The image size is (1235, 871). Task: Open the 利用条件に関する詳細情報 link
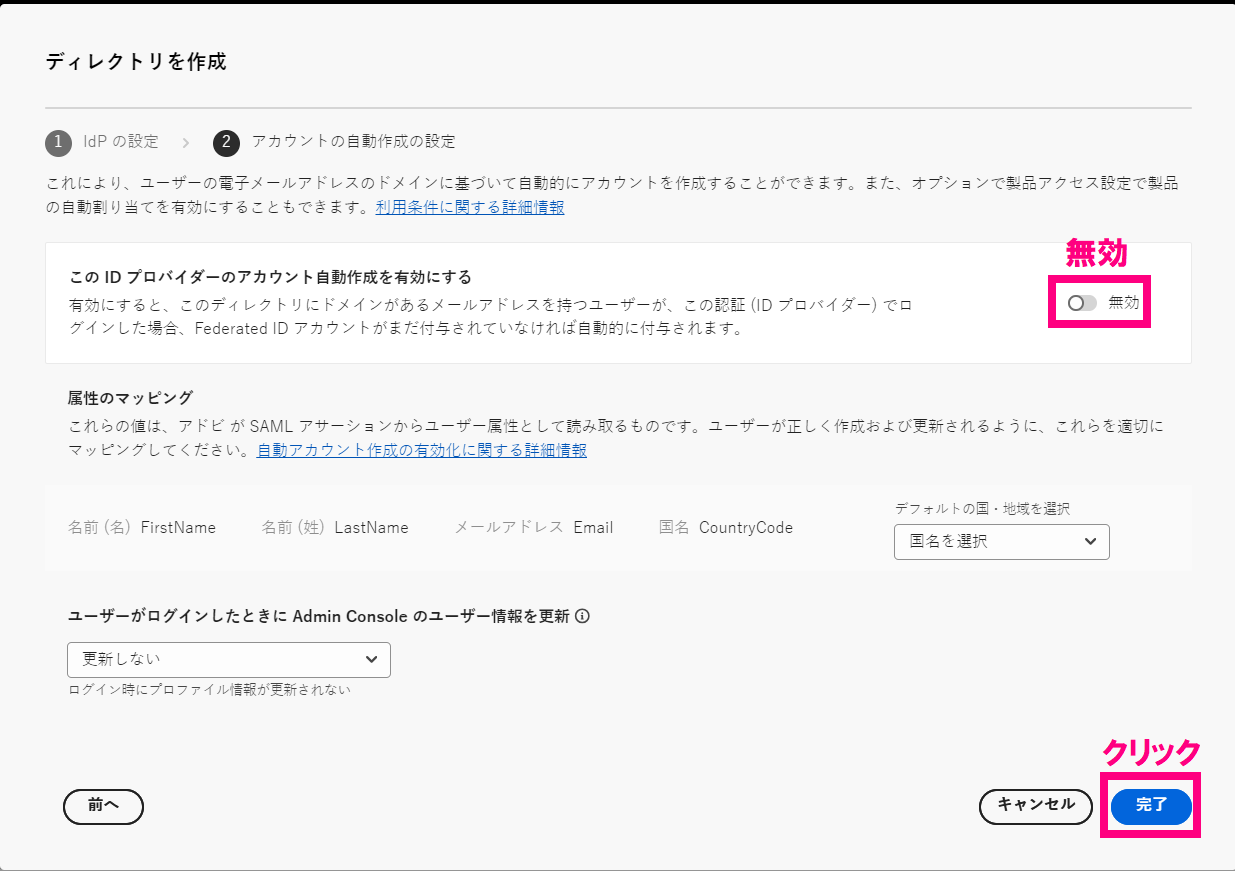click(x=470, y=208)
